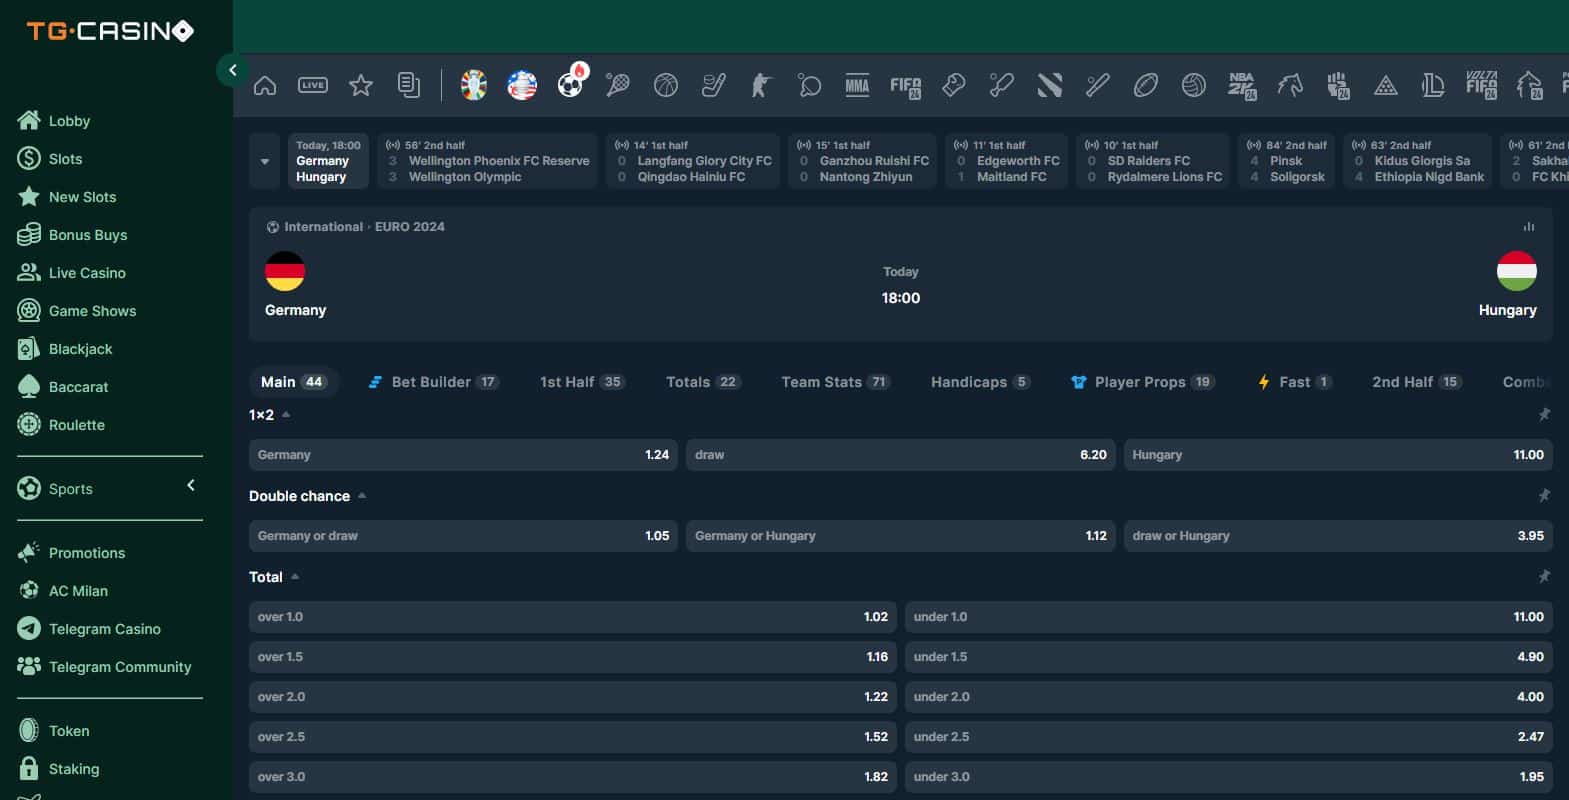
Task: Bet on draw at 6.20
Action: (901, 455)
